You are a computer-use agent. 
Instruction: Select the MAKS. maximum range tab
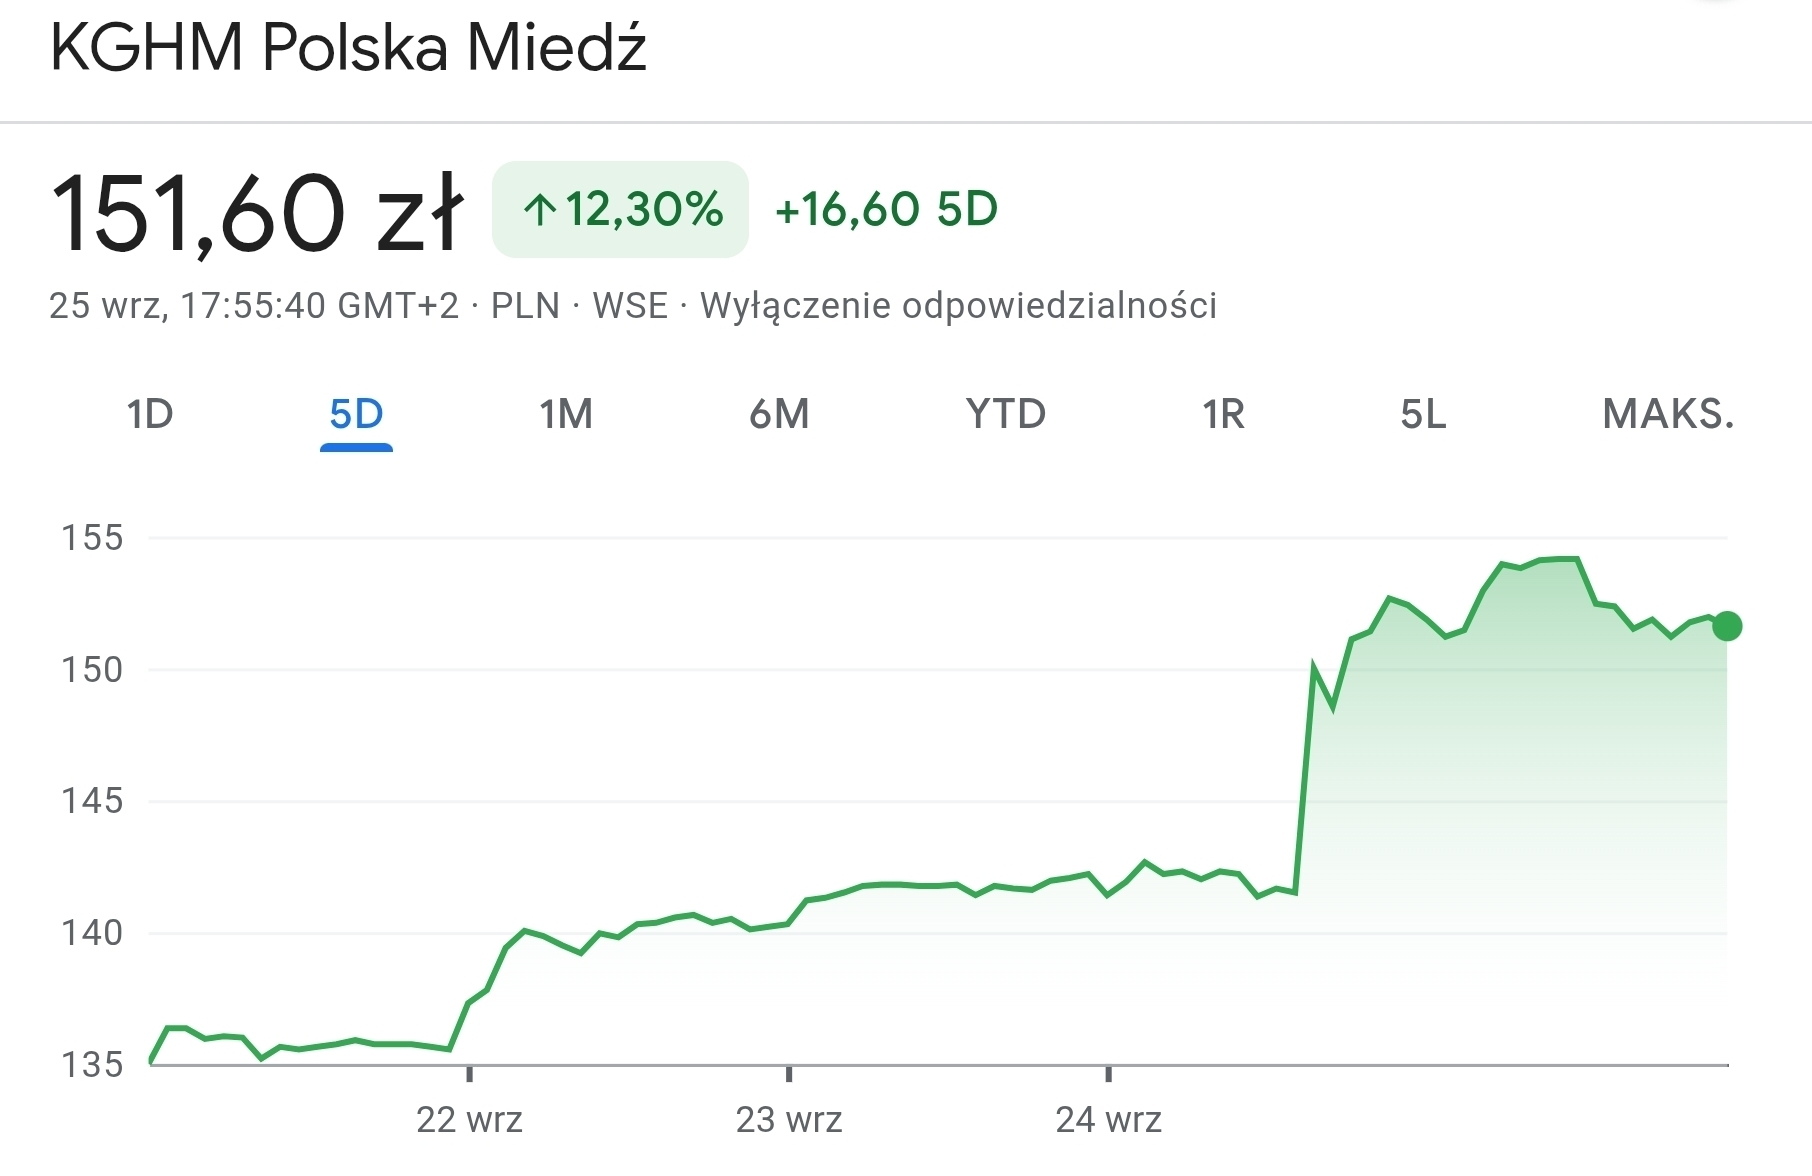[x=1667, y=414]
